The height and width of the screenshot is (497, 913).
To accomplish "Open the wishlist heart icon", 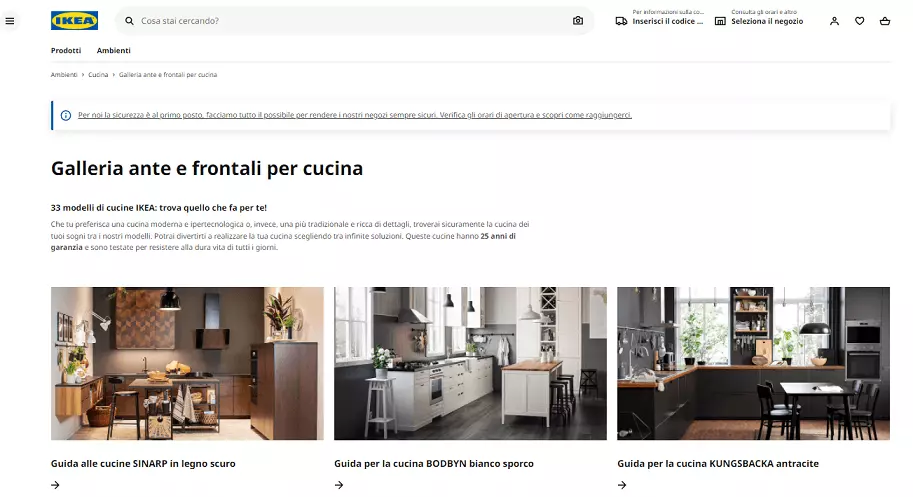I will point(859,21).
